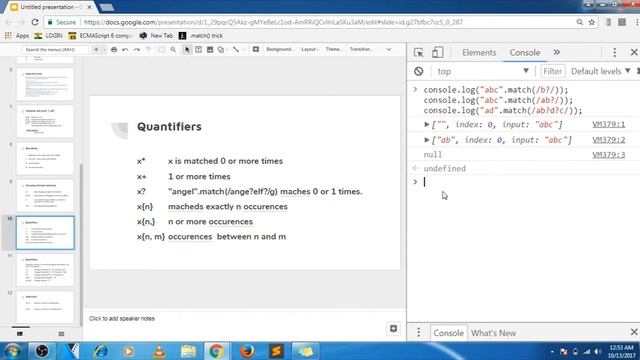The image size is (640, 360).
Task: Click the new slide plus button
Action: (x=96, y=49)
